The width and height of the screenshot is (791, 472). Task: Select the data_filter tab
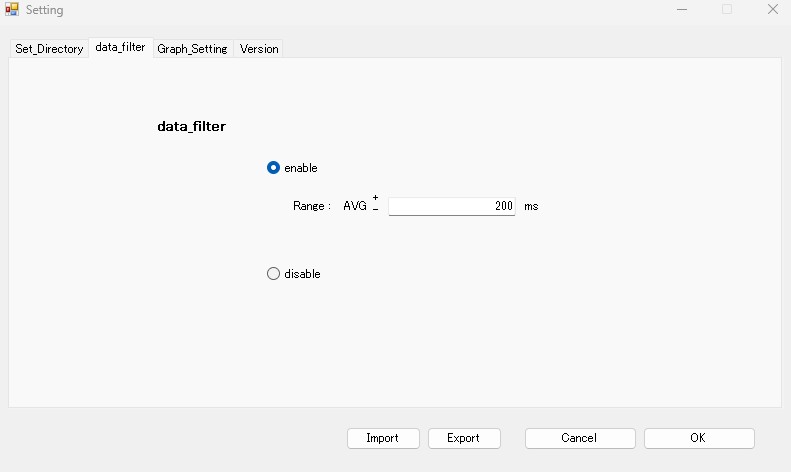pos(121,47)
